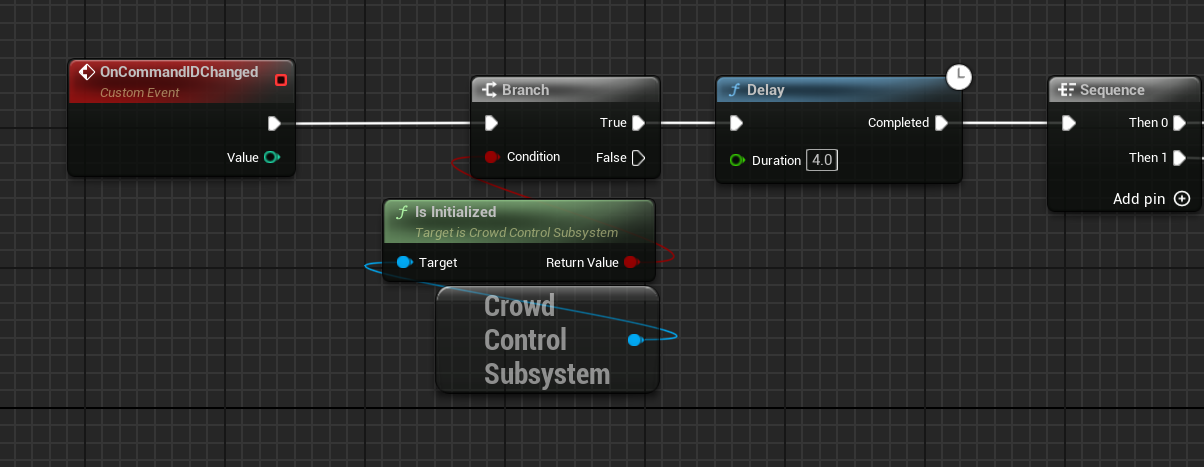Image resolution: width=1204 pixels, height=467 pixels.
Task: Click the green Duration input pin
Action: [737, 160]
